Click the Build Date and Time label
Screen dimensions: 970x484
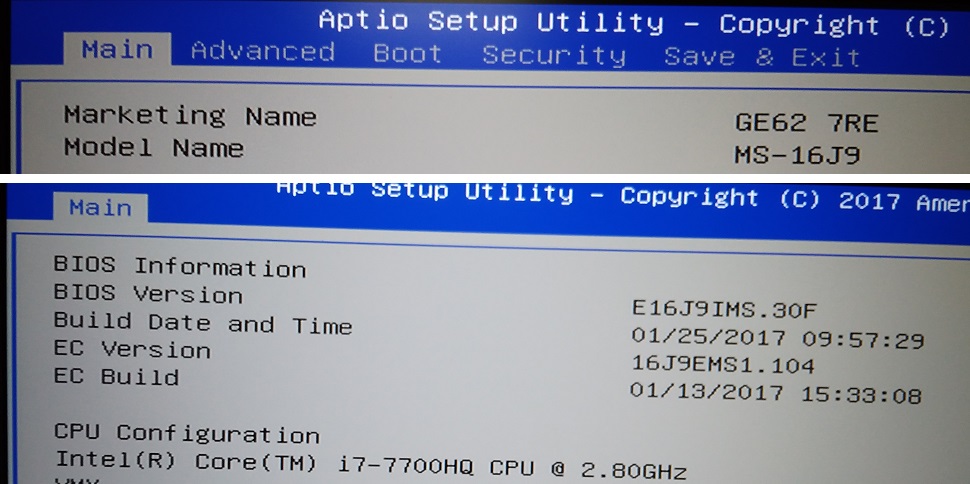(x=203, y=323)
